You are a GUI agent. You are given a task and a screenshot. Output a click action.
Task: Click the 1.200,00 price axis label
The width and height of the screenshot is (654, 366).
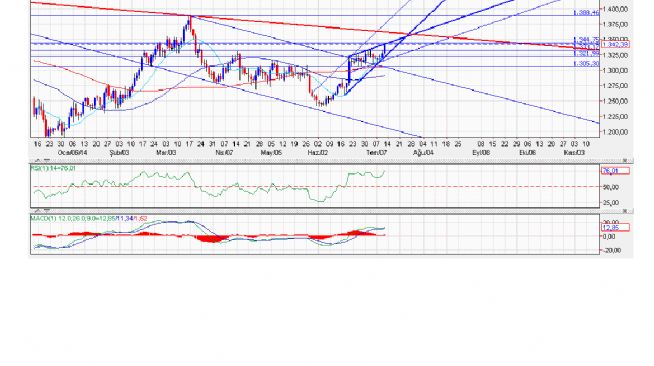point(616,132)
